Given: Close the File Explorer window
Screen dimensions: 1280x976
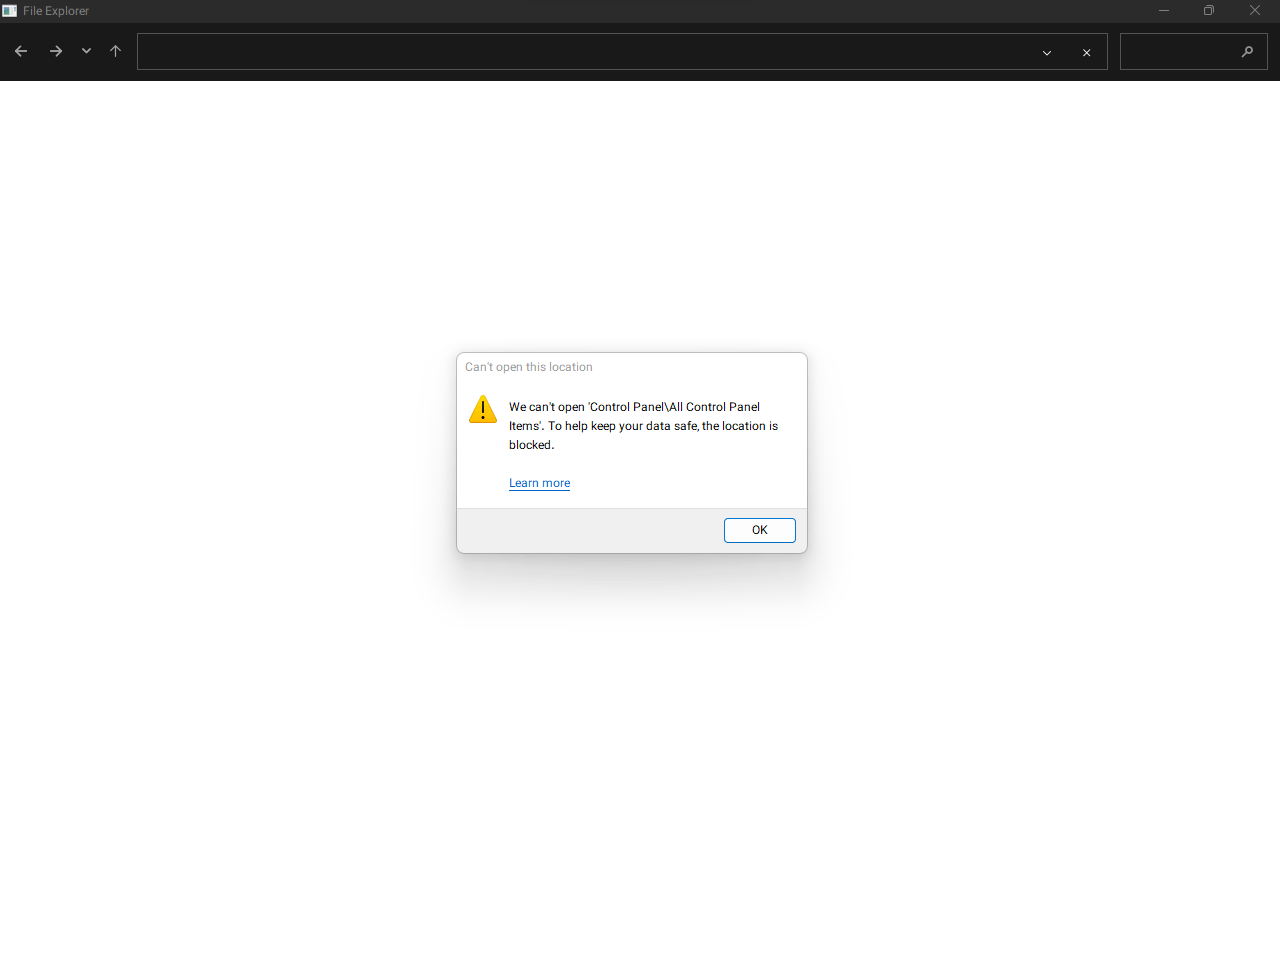Looking at the screenshot, I should (x=1255, y=11).
